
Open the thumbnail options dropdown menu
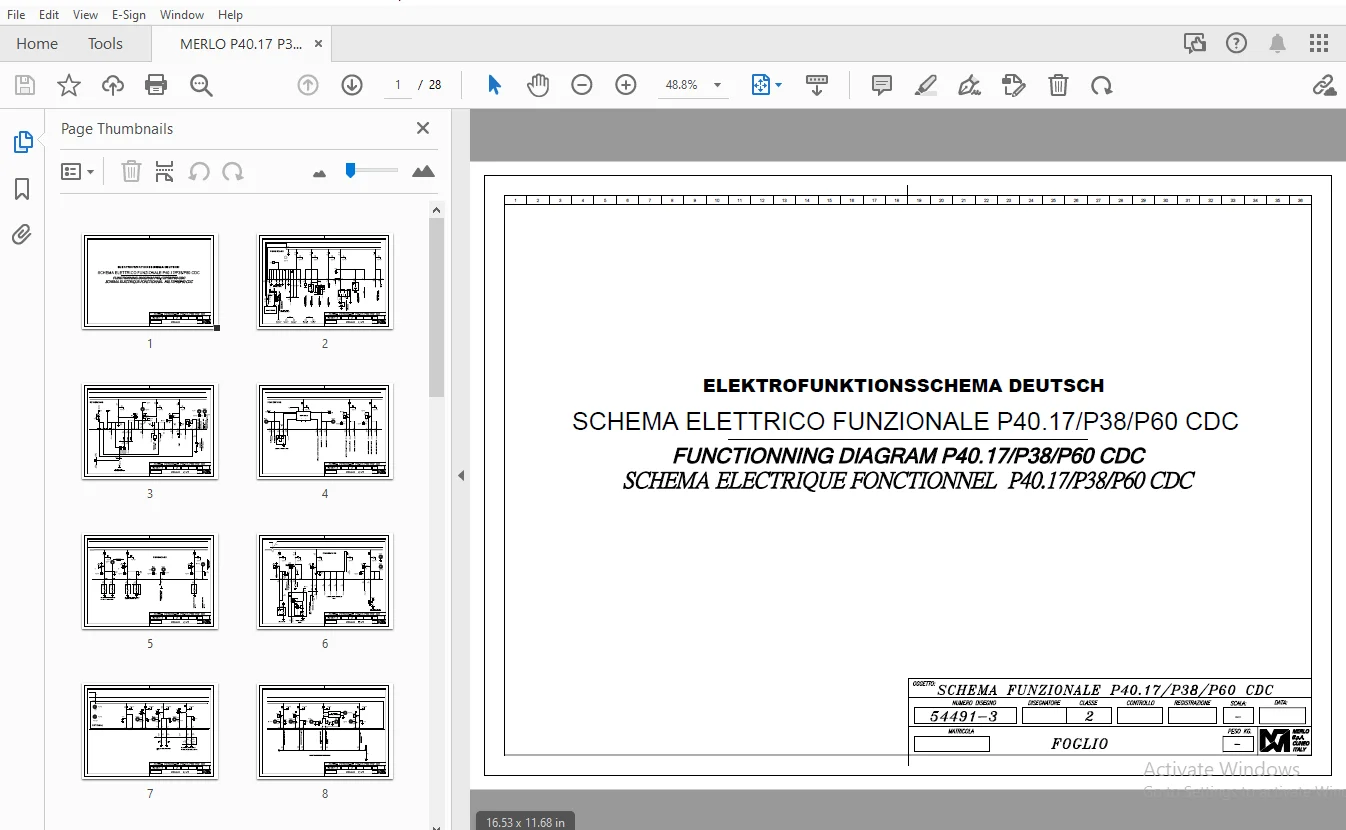pyautogui.click(x=77, y=172)
